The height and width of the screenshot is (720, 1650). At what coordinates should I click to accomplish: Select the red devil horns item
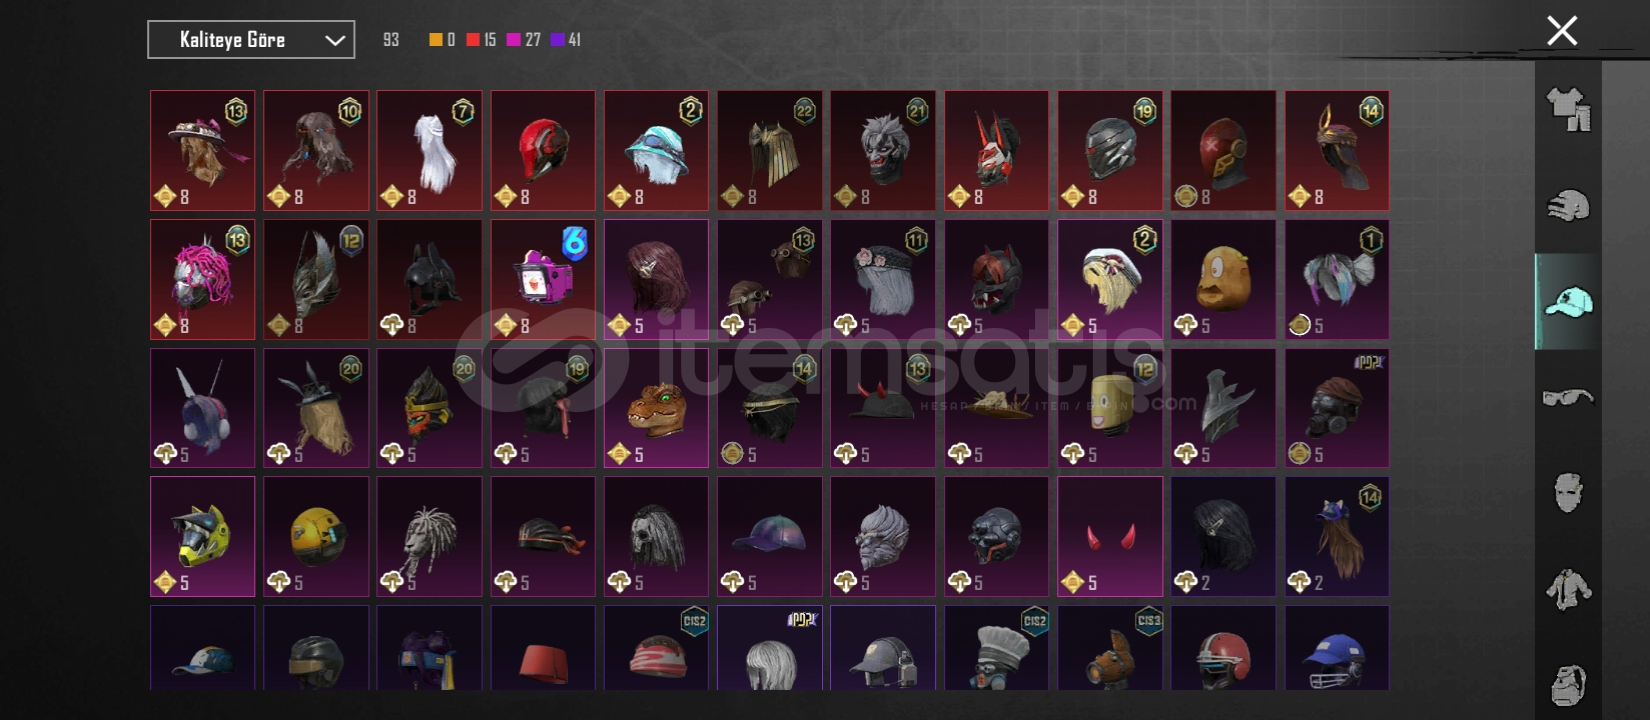point(1110,536)
